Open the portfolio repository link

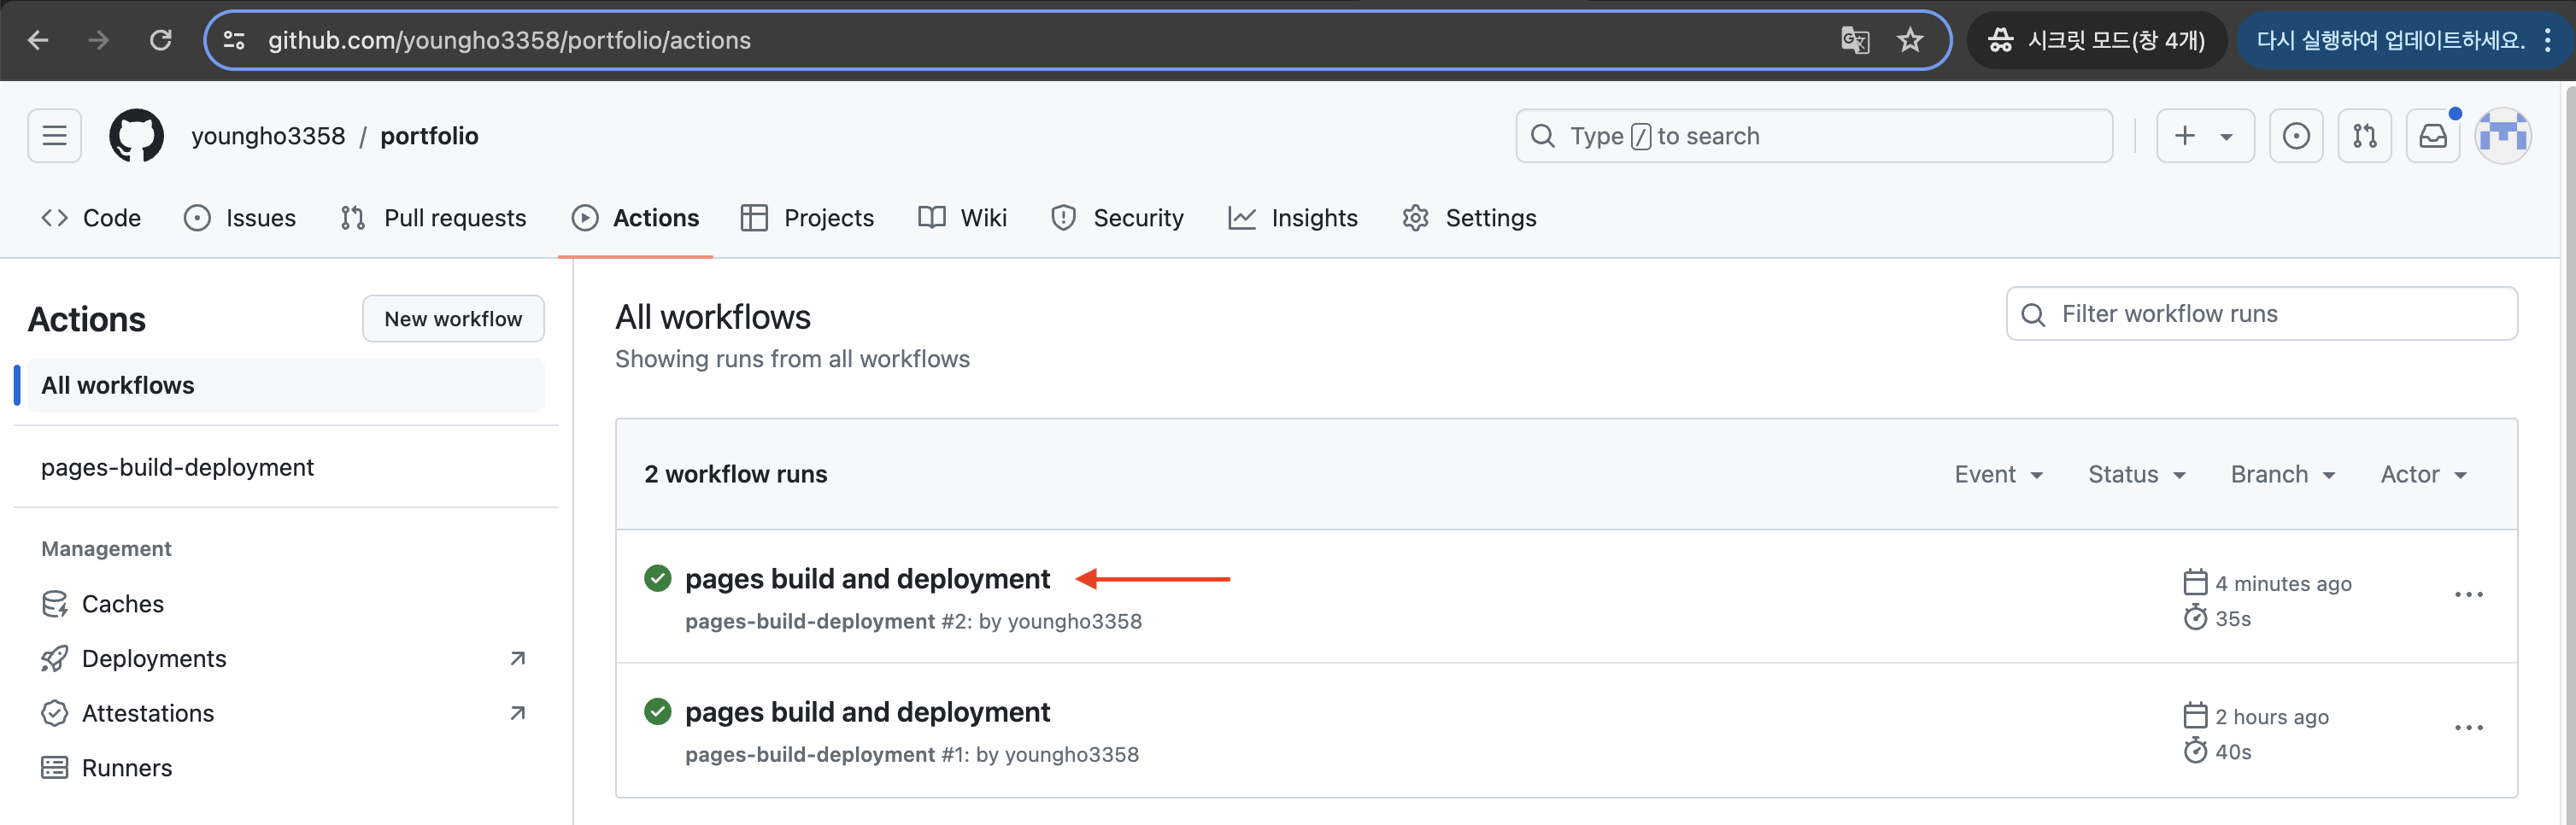click(429, 136)
